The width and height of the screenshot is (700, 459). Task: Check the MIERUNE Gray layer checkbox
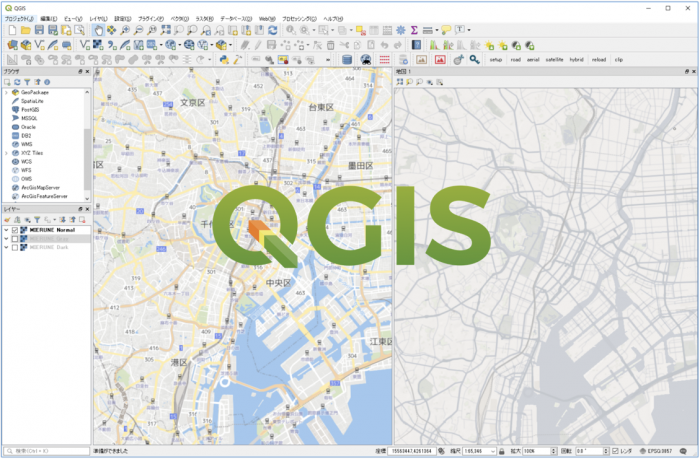[15, 239]
